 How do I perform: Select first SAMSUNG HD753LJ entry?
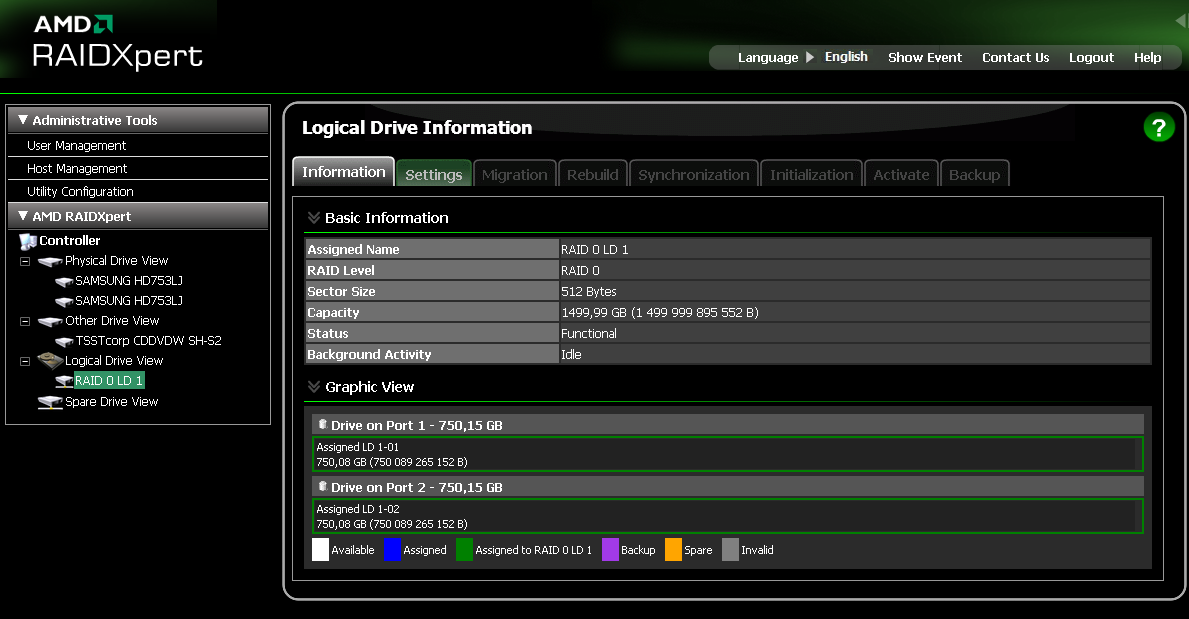click(129, 281)
